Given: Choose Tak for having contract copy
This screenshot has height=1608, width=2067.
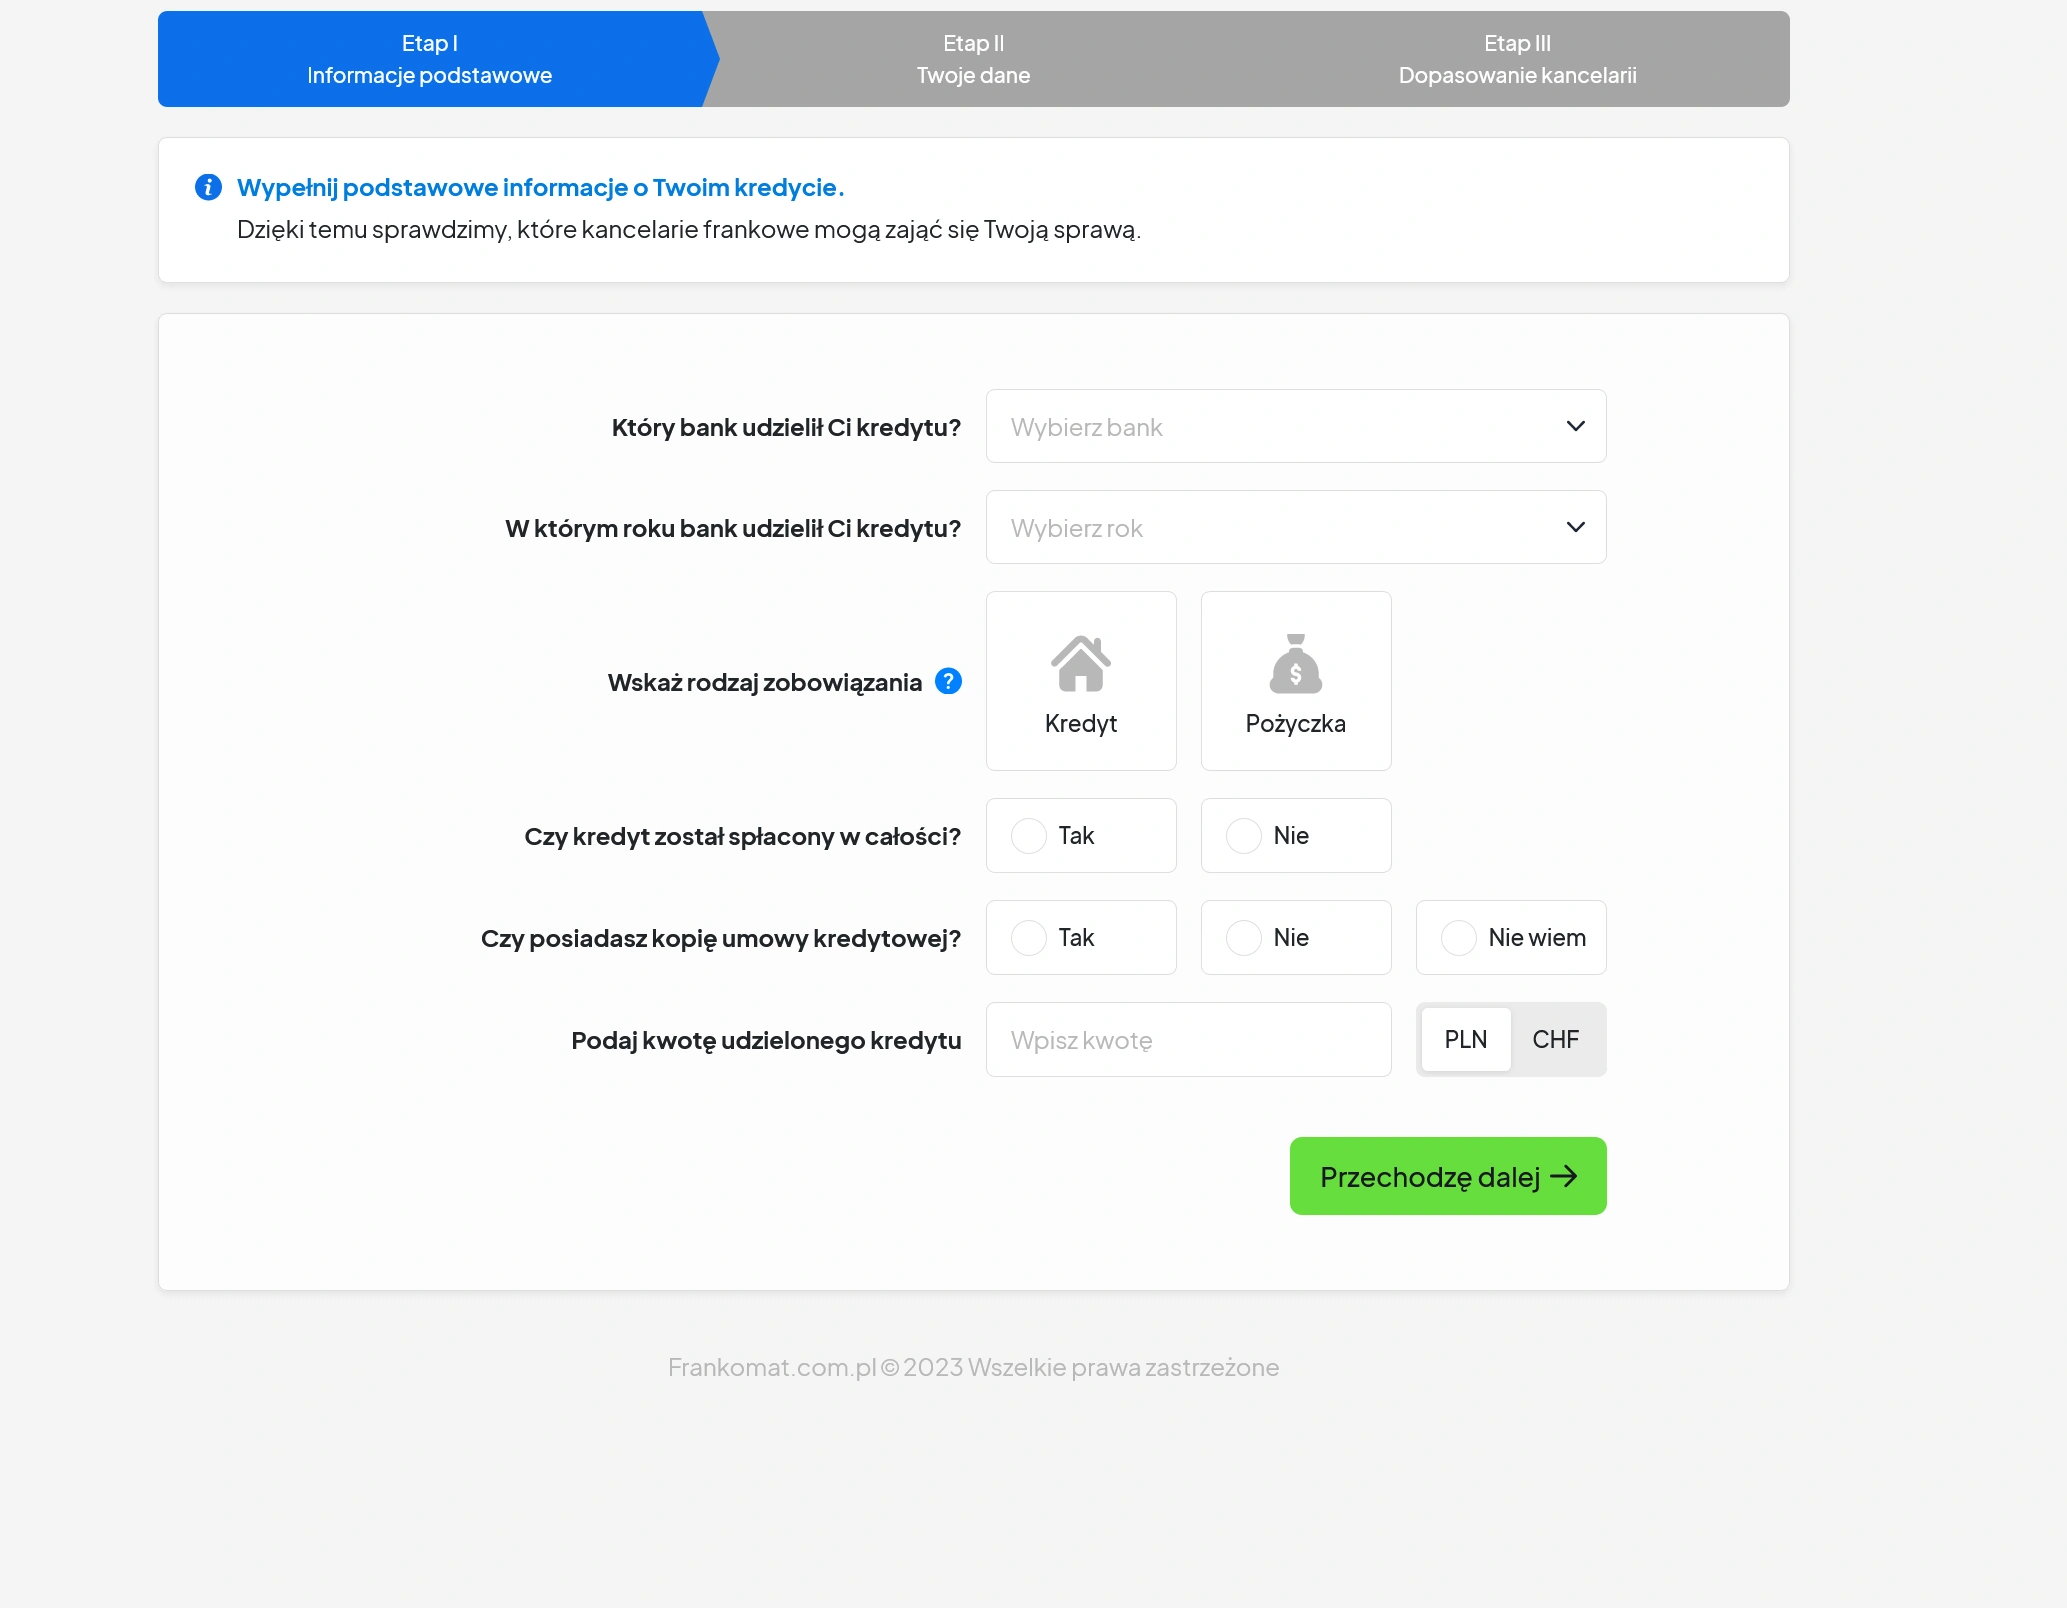Looking at the screenshot, I should pyautogui.click(x=1081, y=937).
